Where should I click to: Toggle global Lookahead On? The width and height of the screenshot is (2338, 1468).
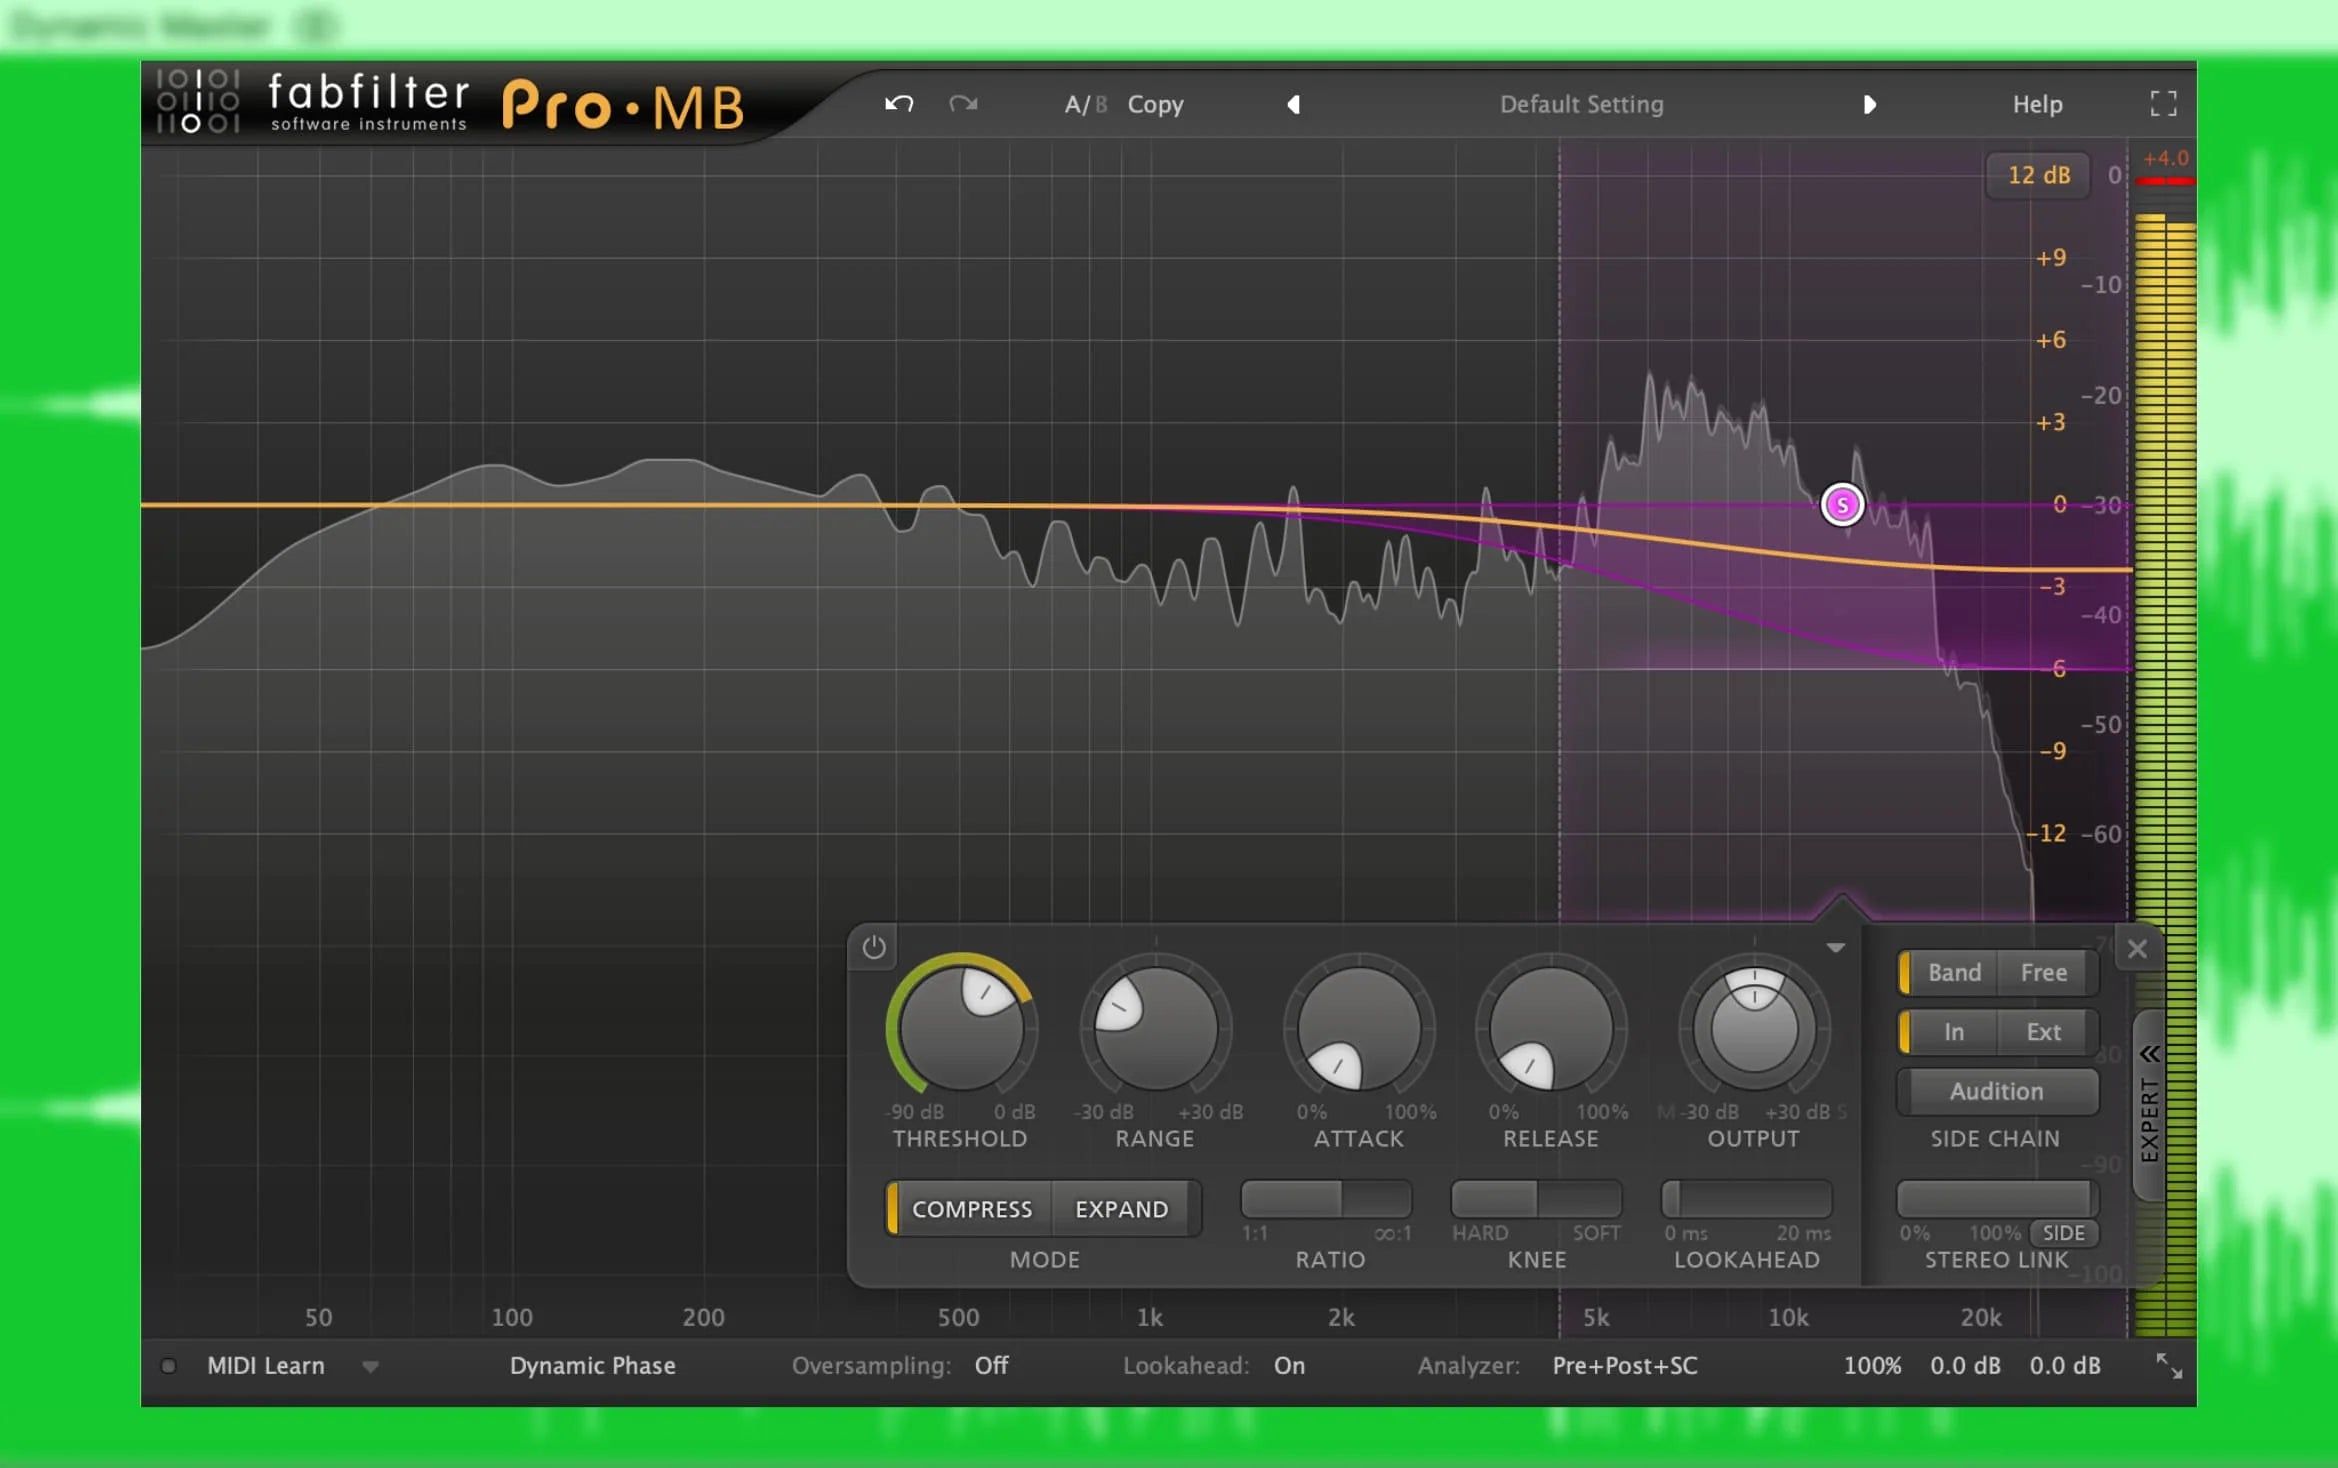click(1289, 1366)
